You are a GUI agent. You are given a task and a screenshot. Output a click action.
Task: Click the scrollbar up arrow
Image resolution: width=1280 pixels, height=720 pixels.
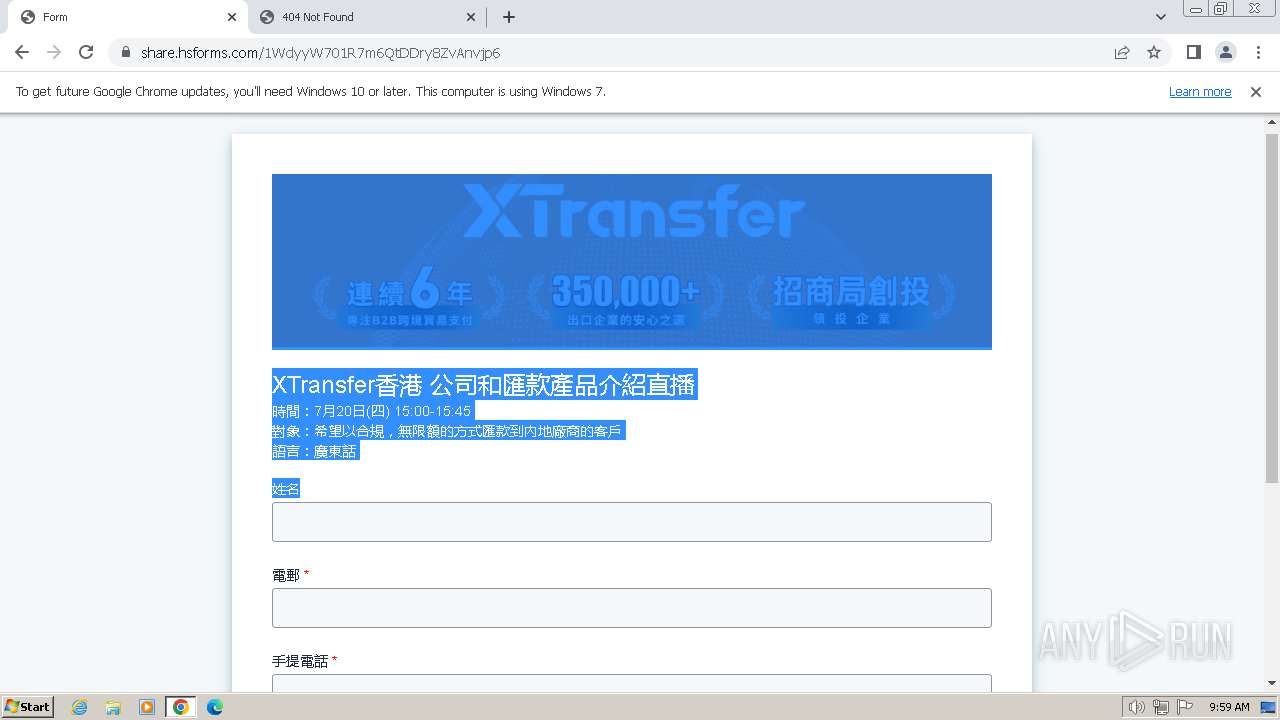1272,121
